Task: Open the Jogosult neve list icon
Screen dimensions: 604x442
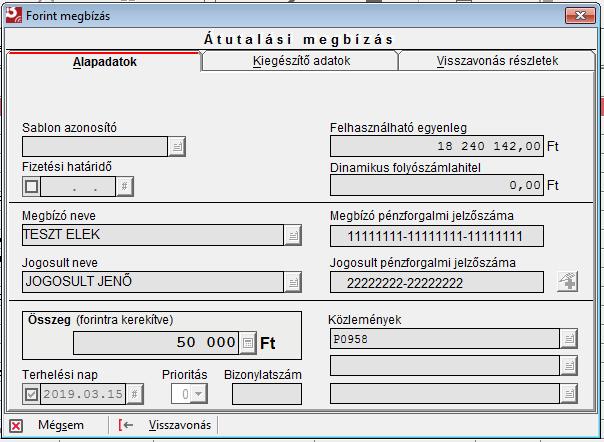Action: tap(293, 282)
